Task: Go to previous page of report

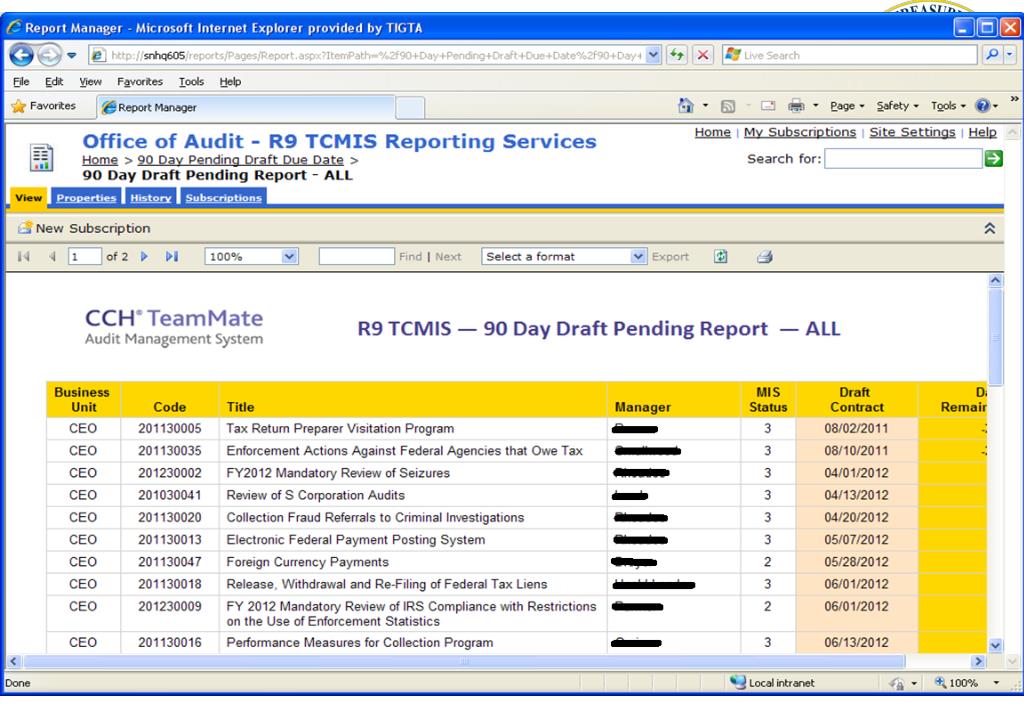Action: tap(52, 257)
